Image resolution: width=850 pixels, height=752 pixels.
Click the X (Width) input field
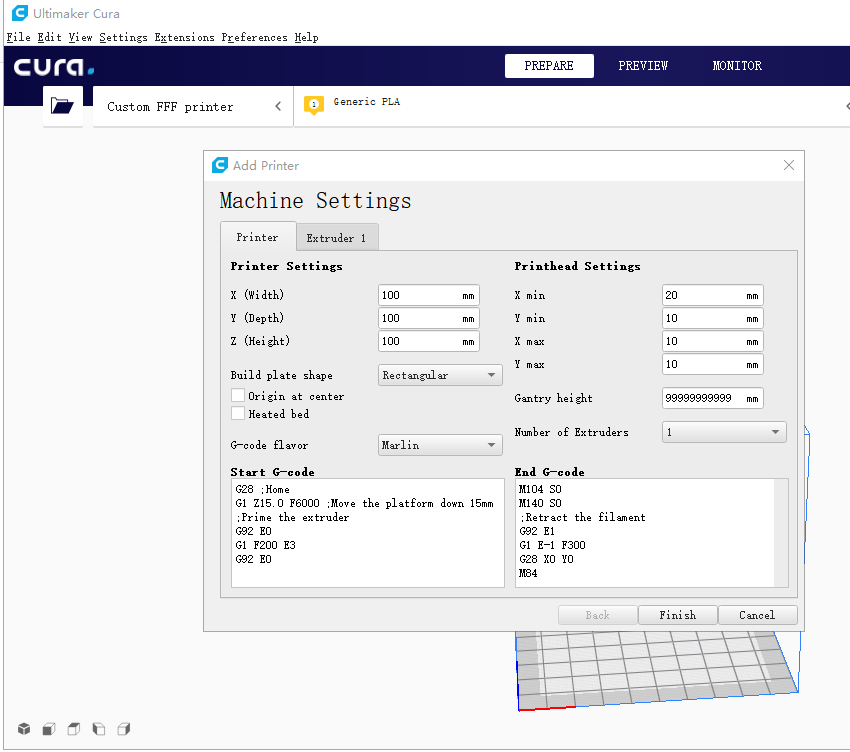pyautogui.click(x=429, y=295)
